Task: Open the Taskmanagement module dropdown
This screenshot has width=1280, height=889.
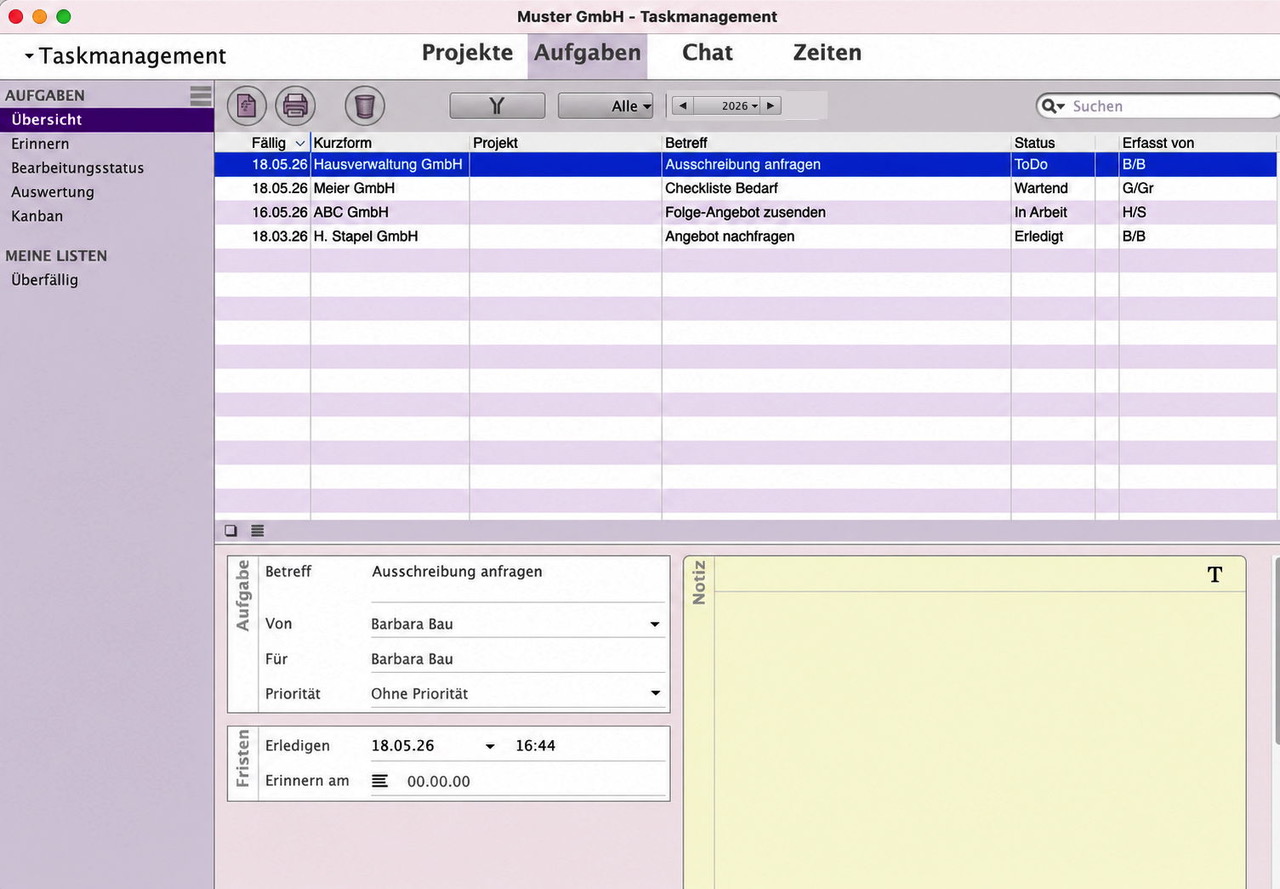Action: 127,56
